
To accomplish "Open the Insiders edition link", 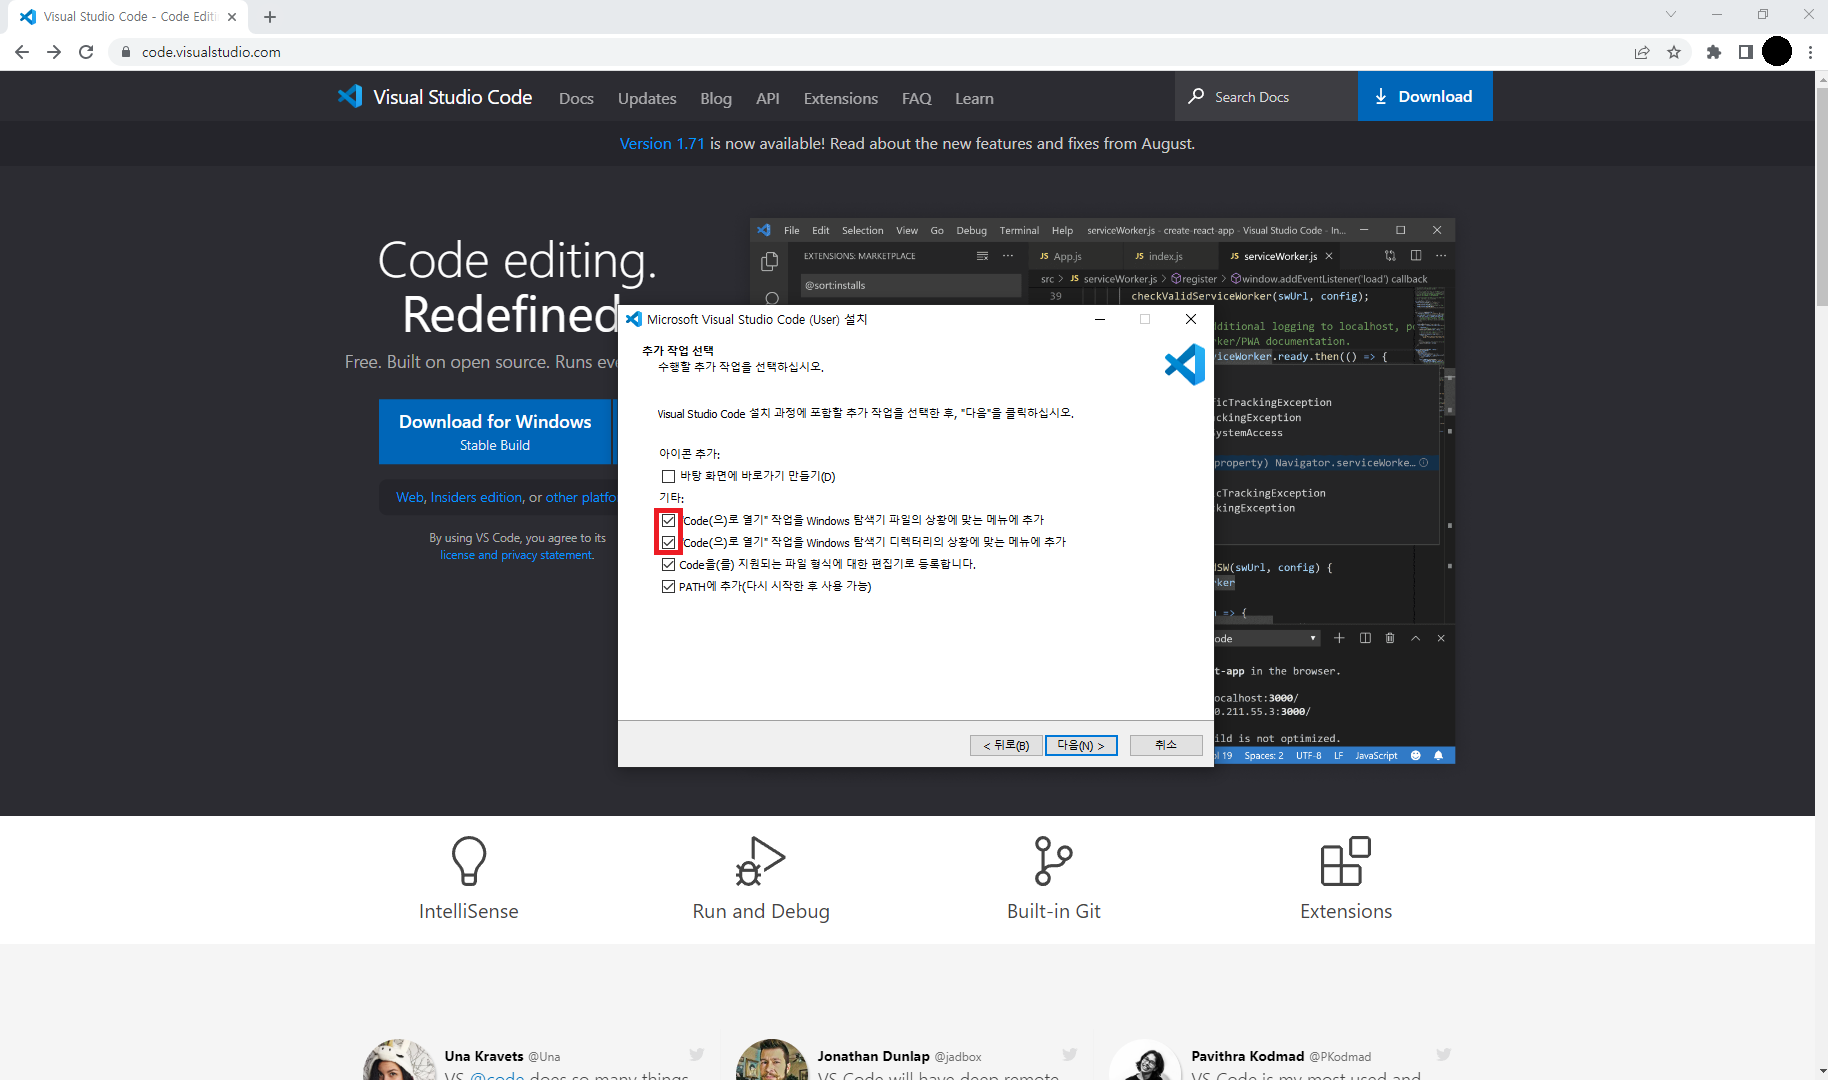I will click(x=476, y=497).
